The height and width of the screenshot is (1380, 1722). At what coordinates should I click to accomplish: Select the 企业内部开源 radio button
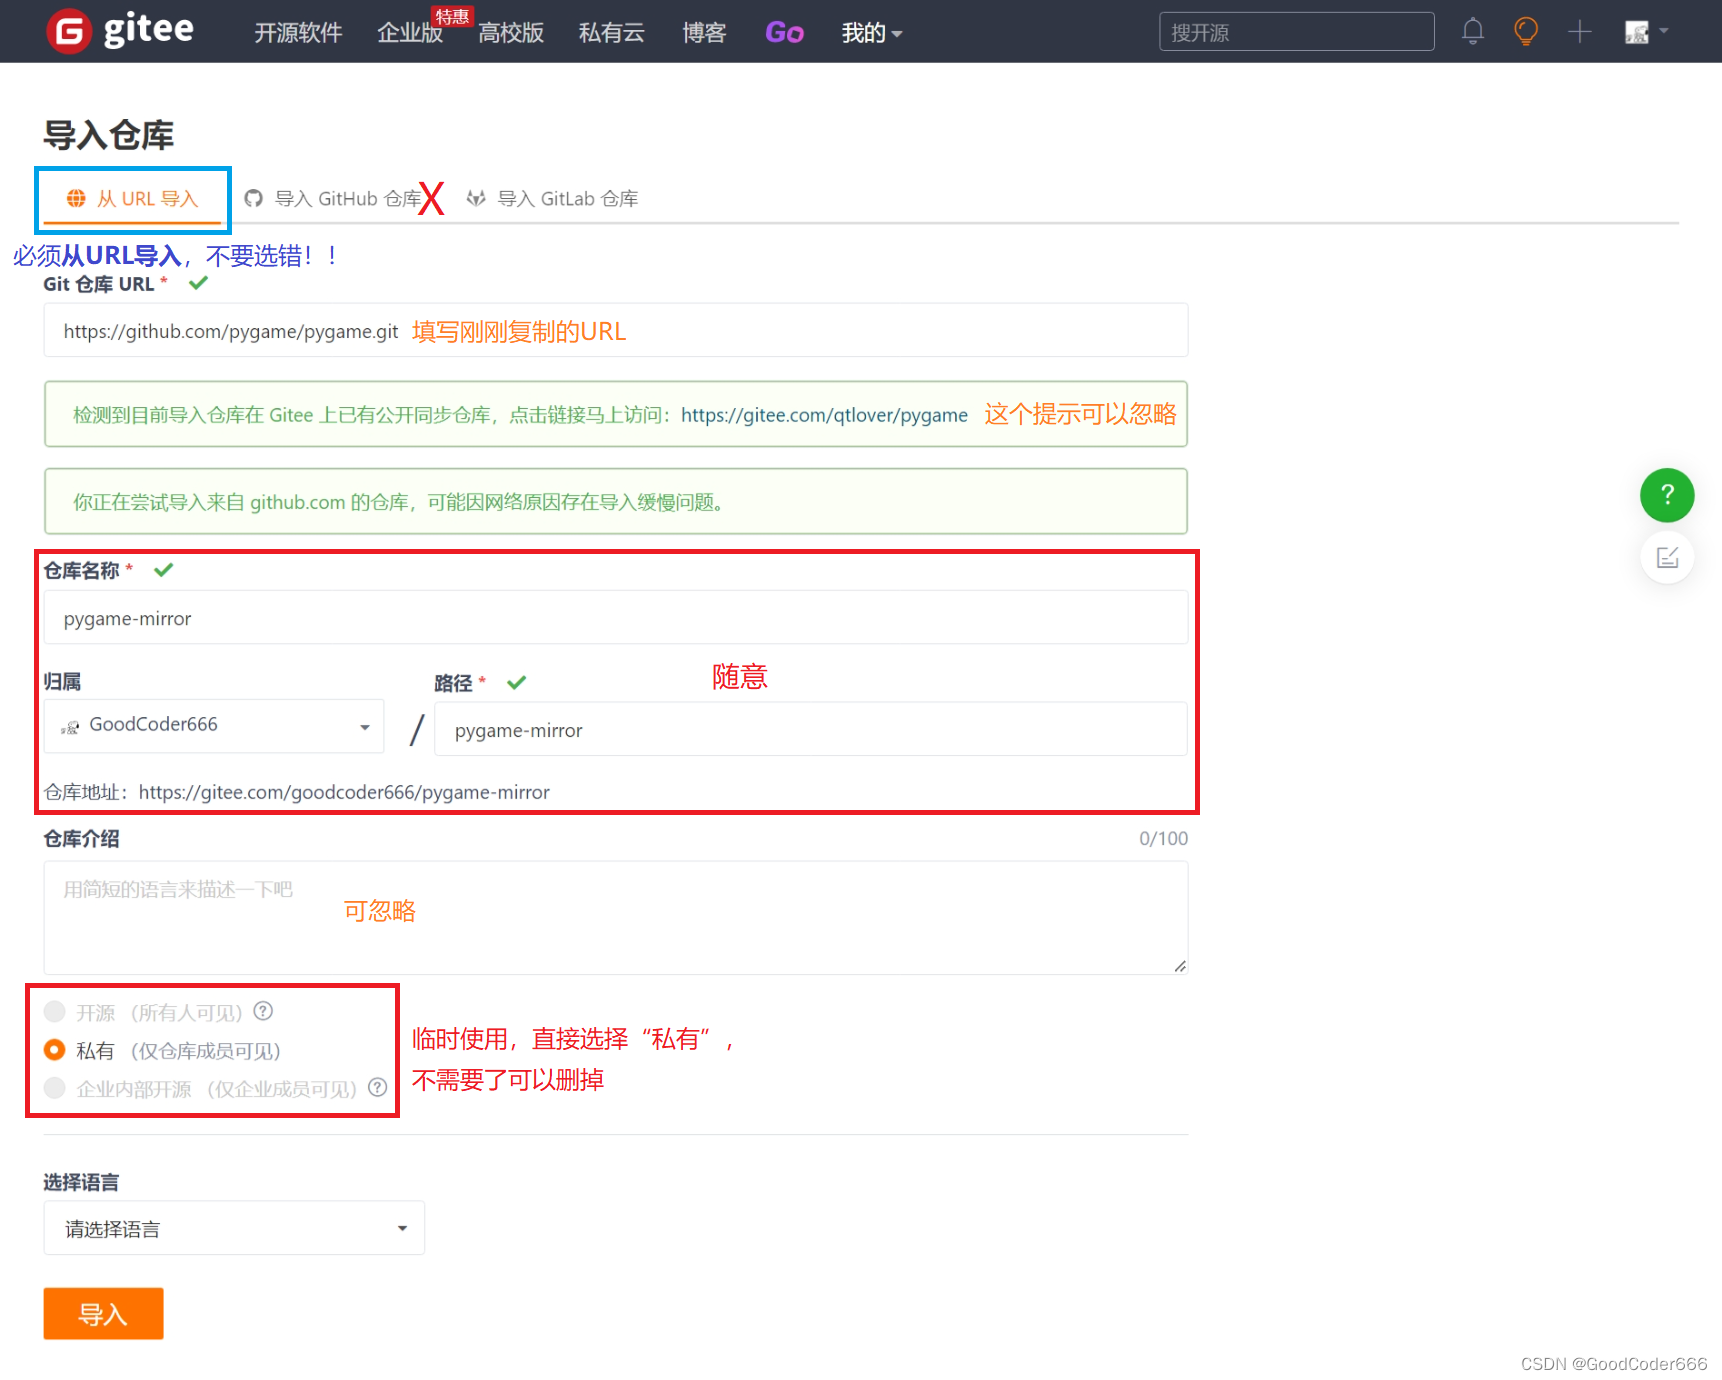pos(55,1088)
